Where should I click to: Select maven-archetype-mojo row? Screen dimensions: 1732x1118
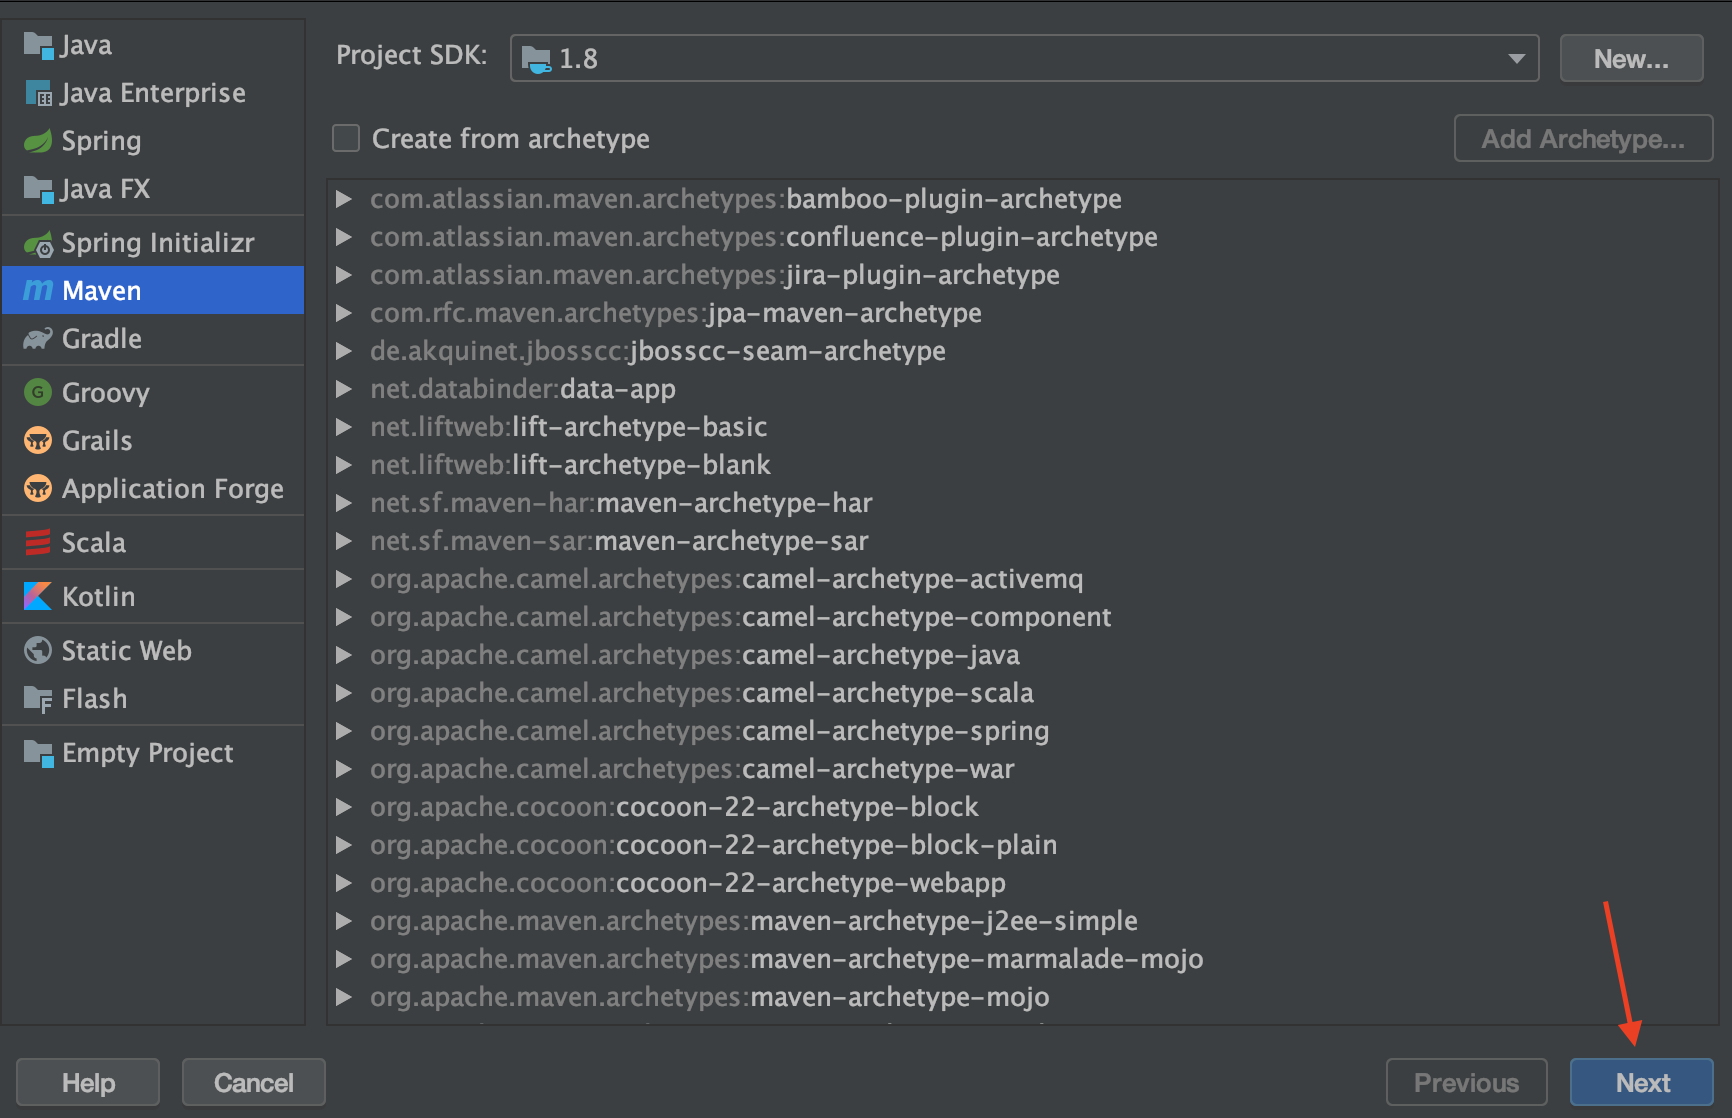(1022, 997)
